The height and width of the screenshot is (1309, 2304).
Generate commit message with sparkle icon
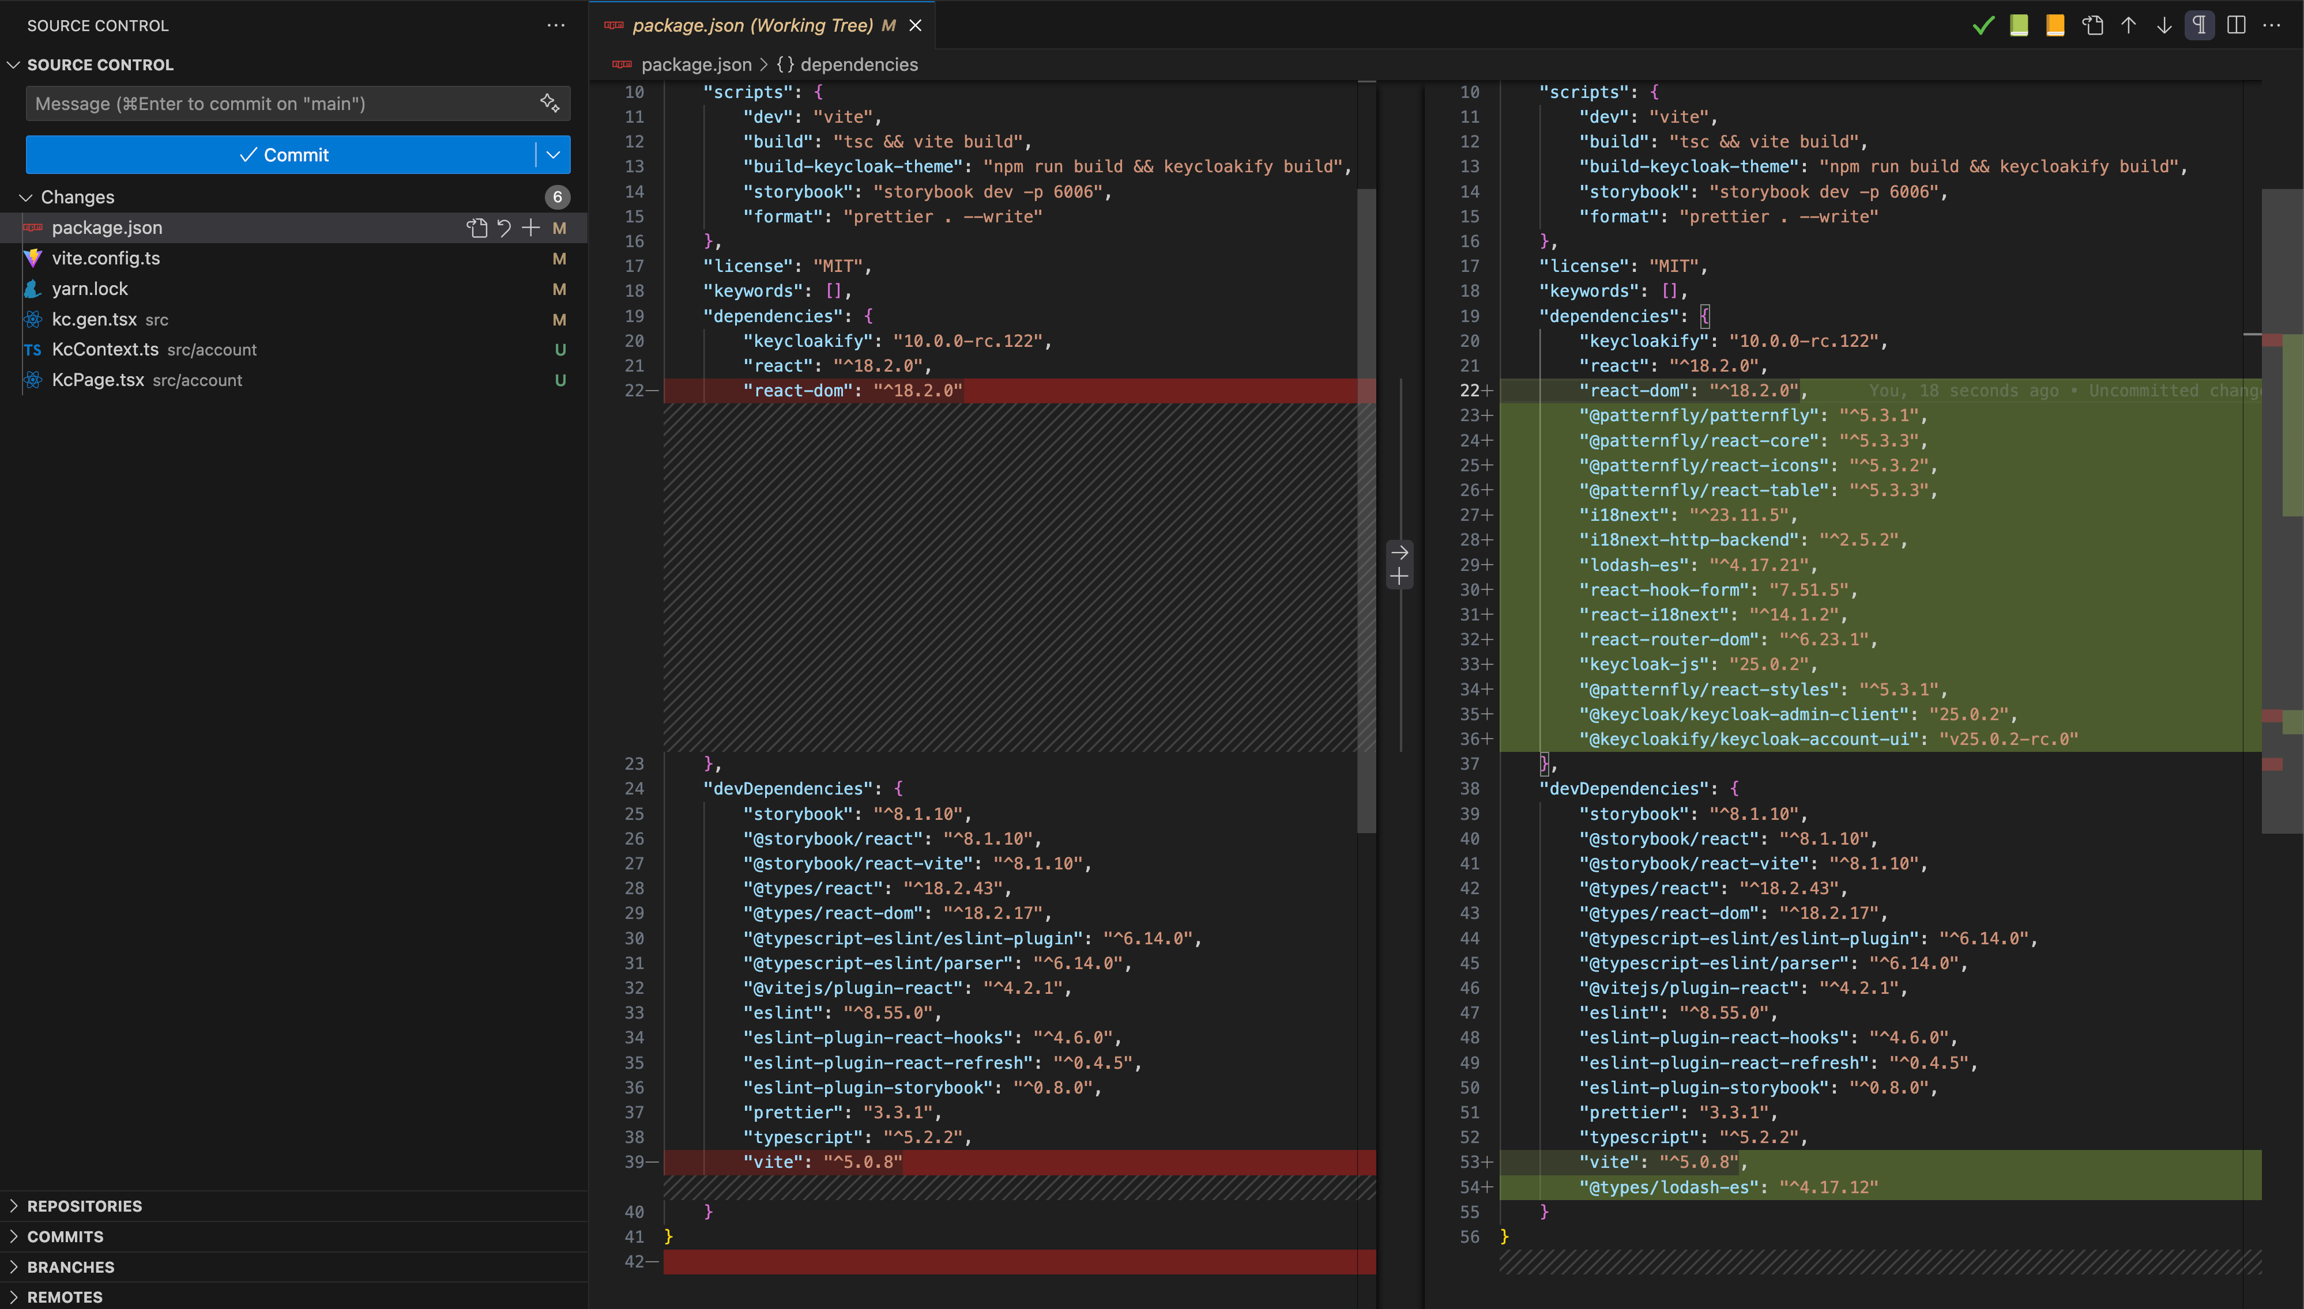[549, 103]
